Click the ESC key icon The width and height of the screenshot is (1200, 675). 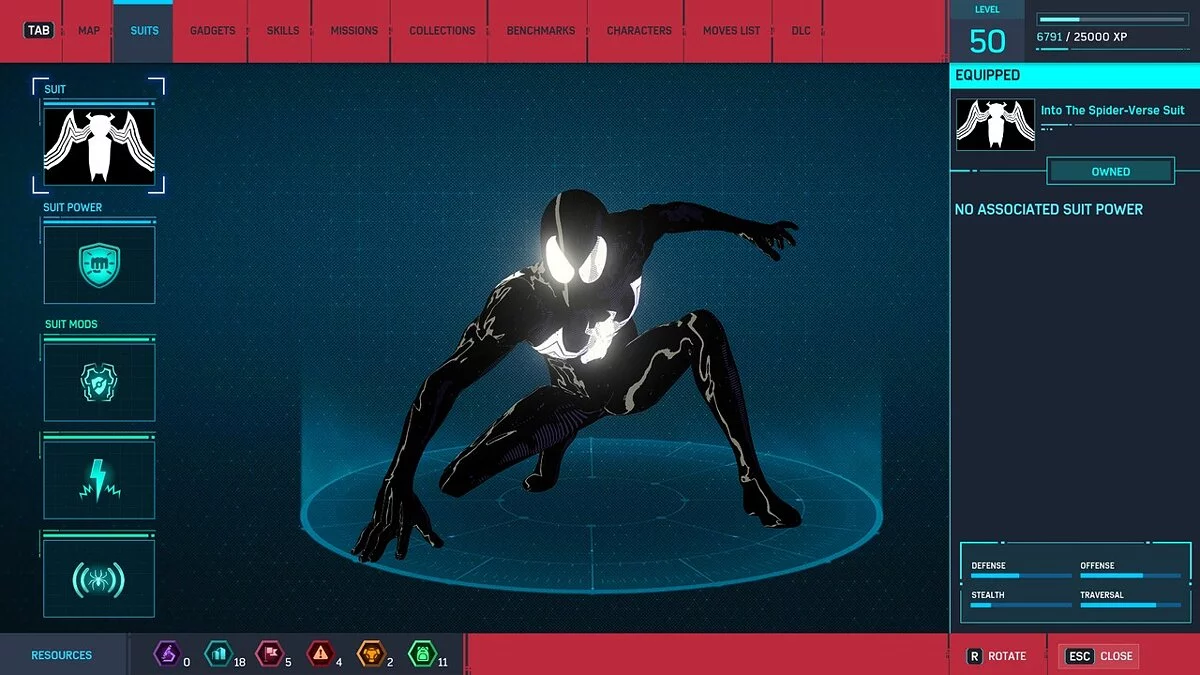pos(1079,656)
